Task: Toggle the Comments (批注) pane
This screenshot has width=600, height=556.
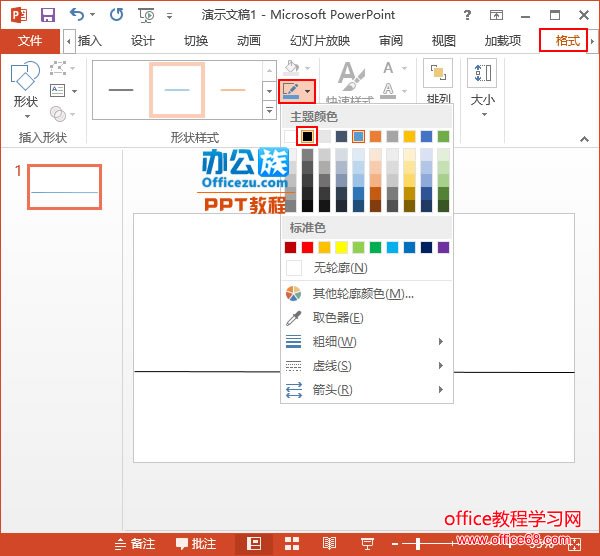Action: coord(196,544)
